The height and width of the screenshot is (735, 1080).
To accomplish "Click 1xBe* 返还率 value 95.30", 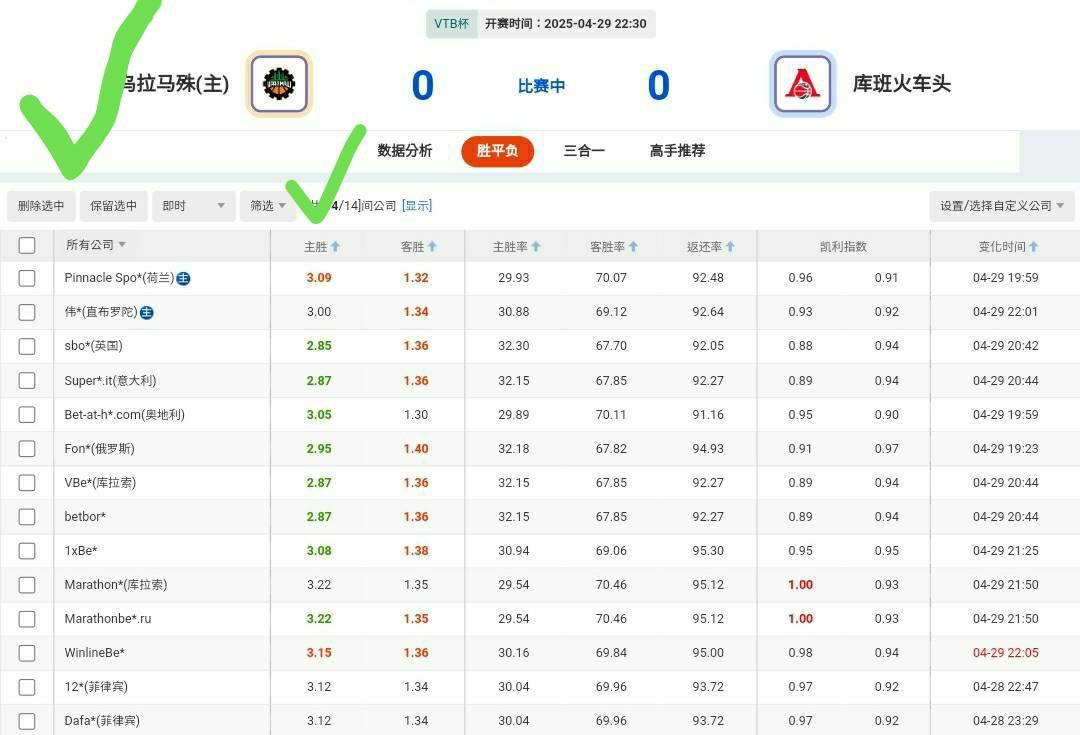I will [x=708, y=551].
